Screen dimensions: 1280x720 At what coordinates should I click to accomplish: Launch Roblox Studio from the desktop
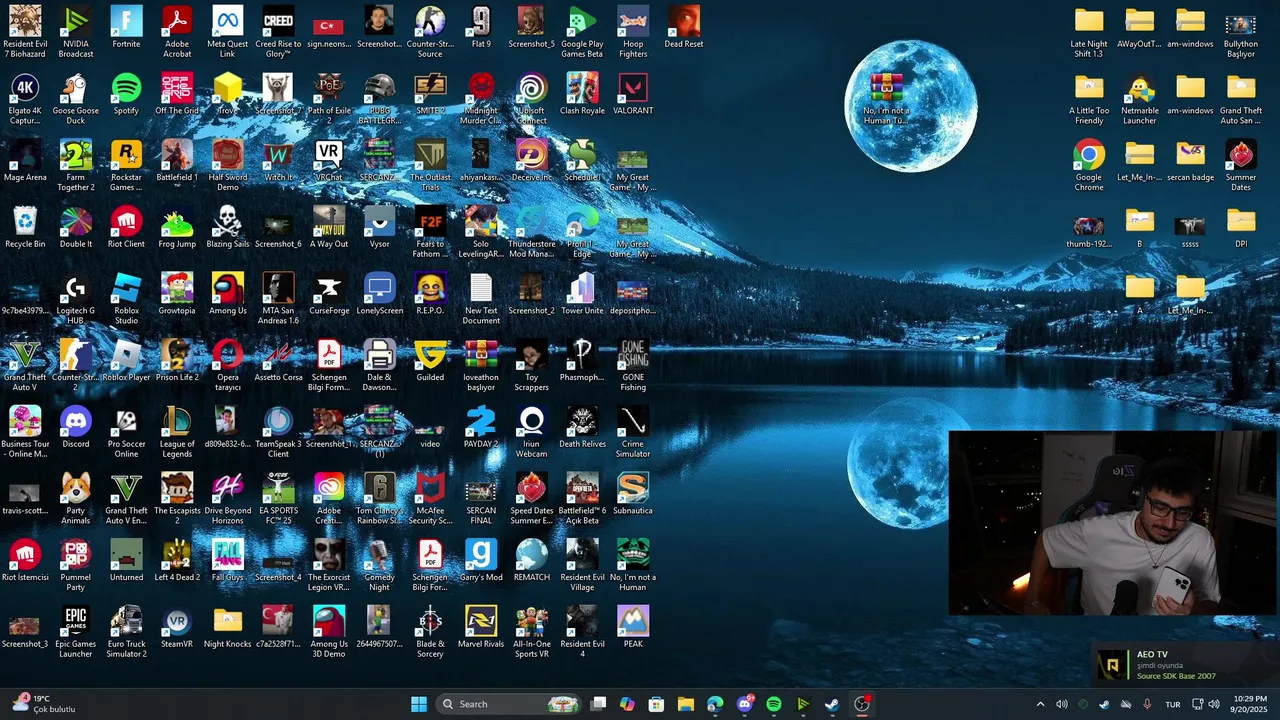pos(126,300)
